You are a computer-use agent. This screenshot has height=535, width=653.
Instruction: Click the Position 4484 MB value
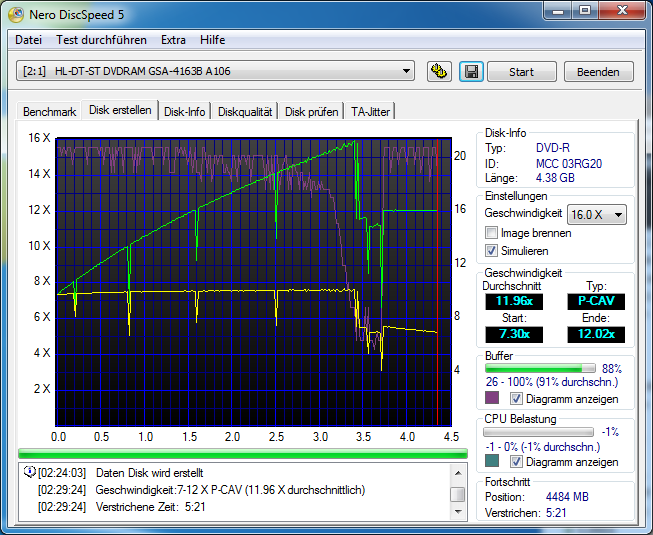click(x=567, y=497)
